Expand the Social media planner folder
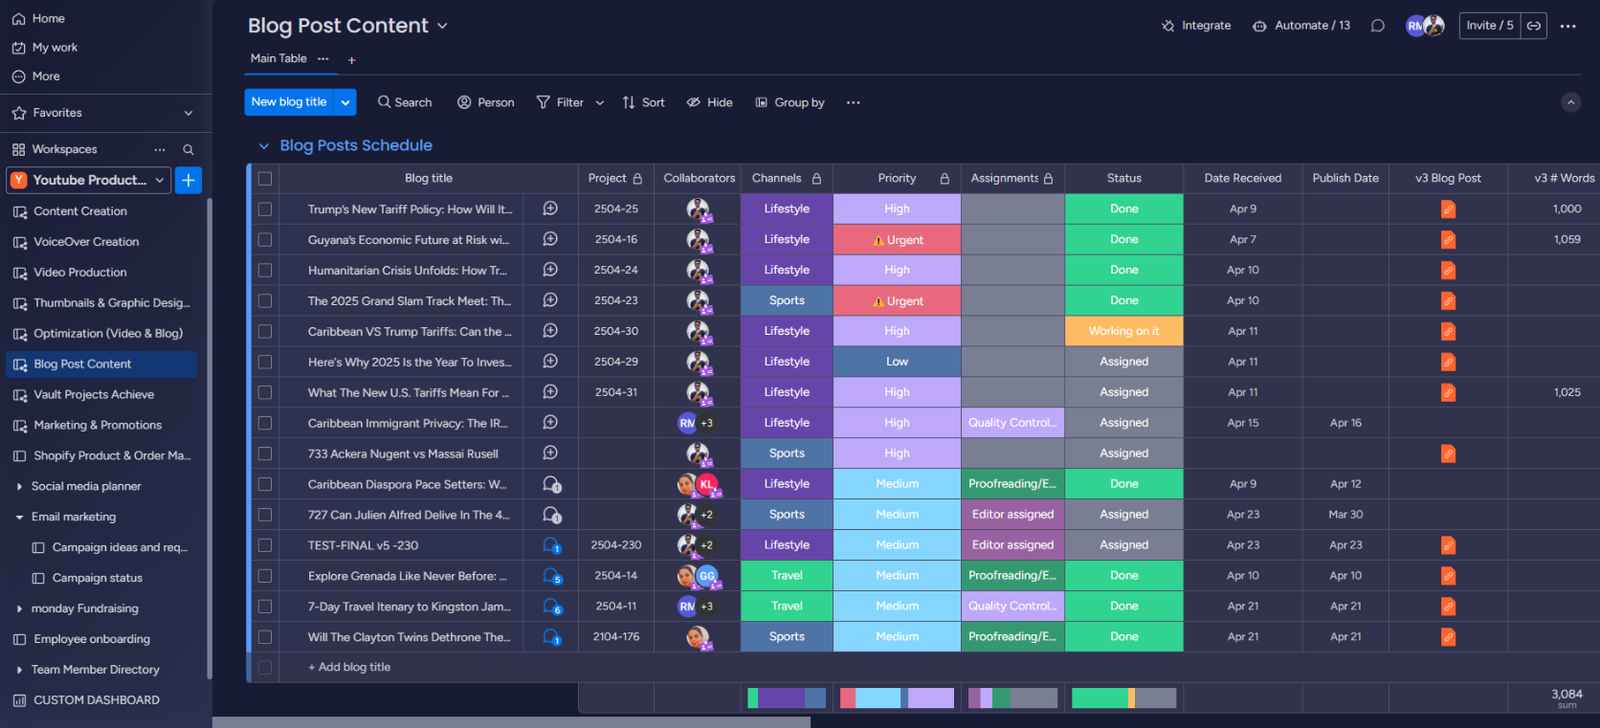This screenshot has width=1600, height=728. (x=19, y=487)
